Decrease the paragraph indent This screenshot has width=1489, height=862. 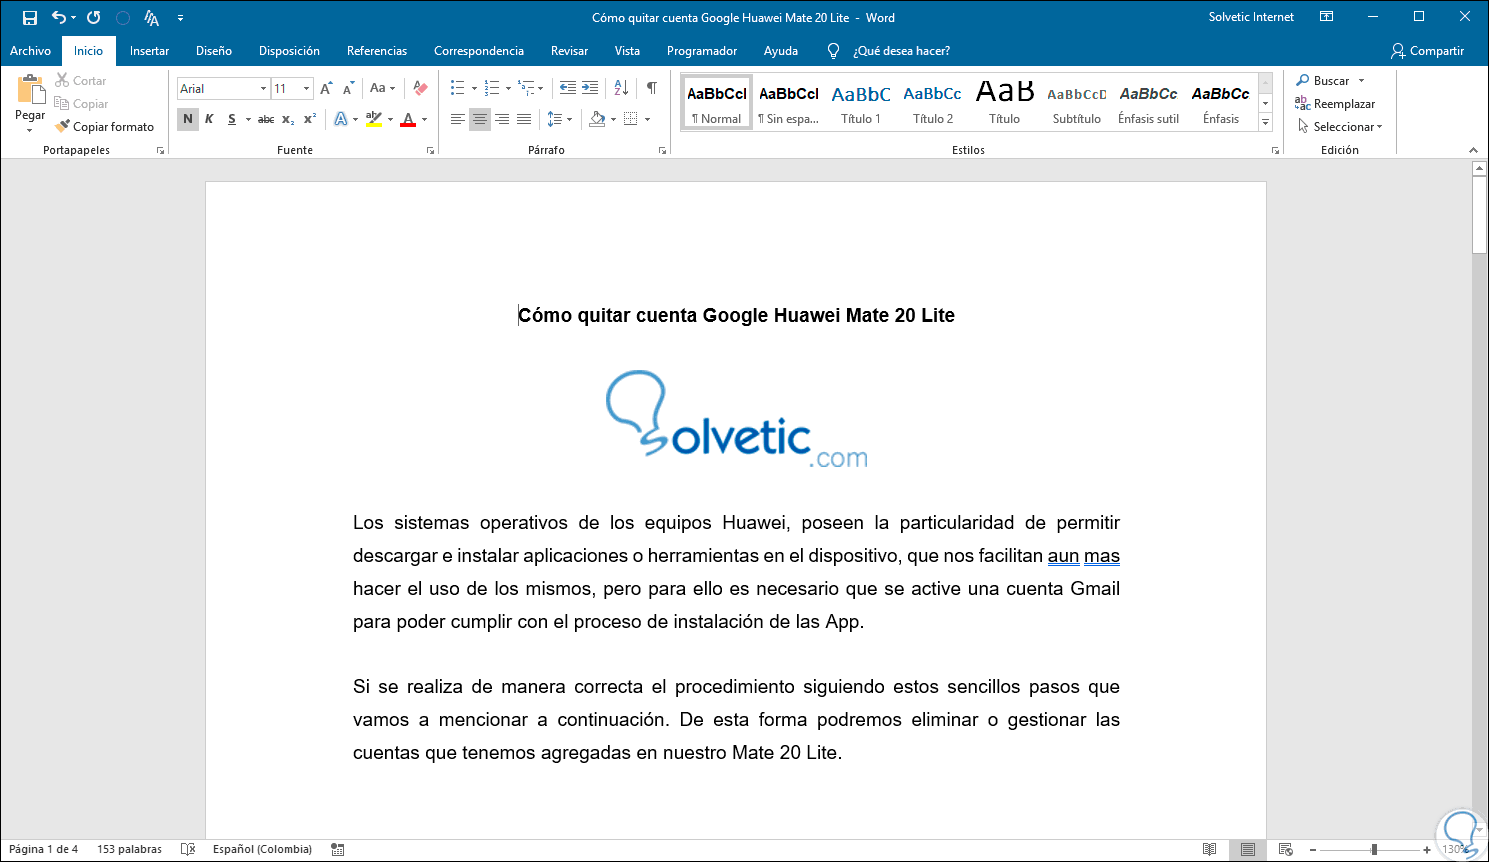click(568, 88)
